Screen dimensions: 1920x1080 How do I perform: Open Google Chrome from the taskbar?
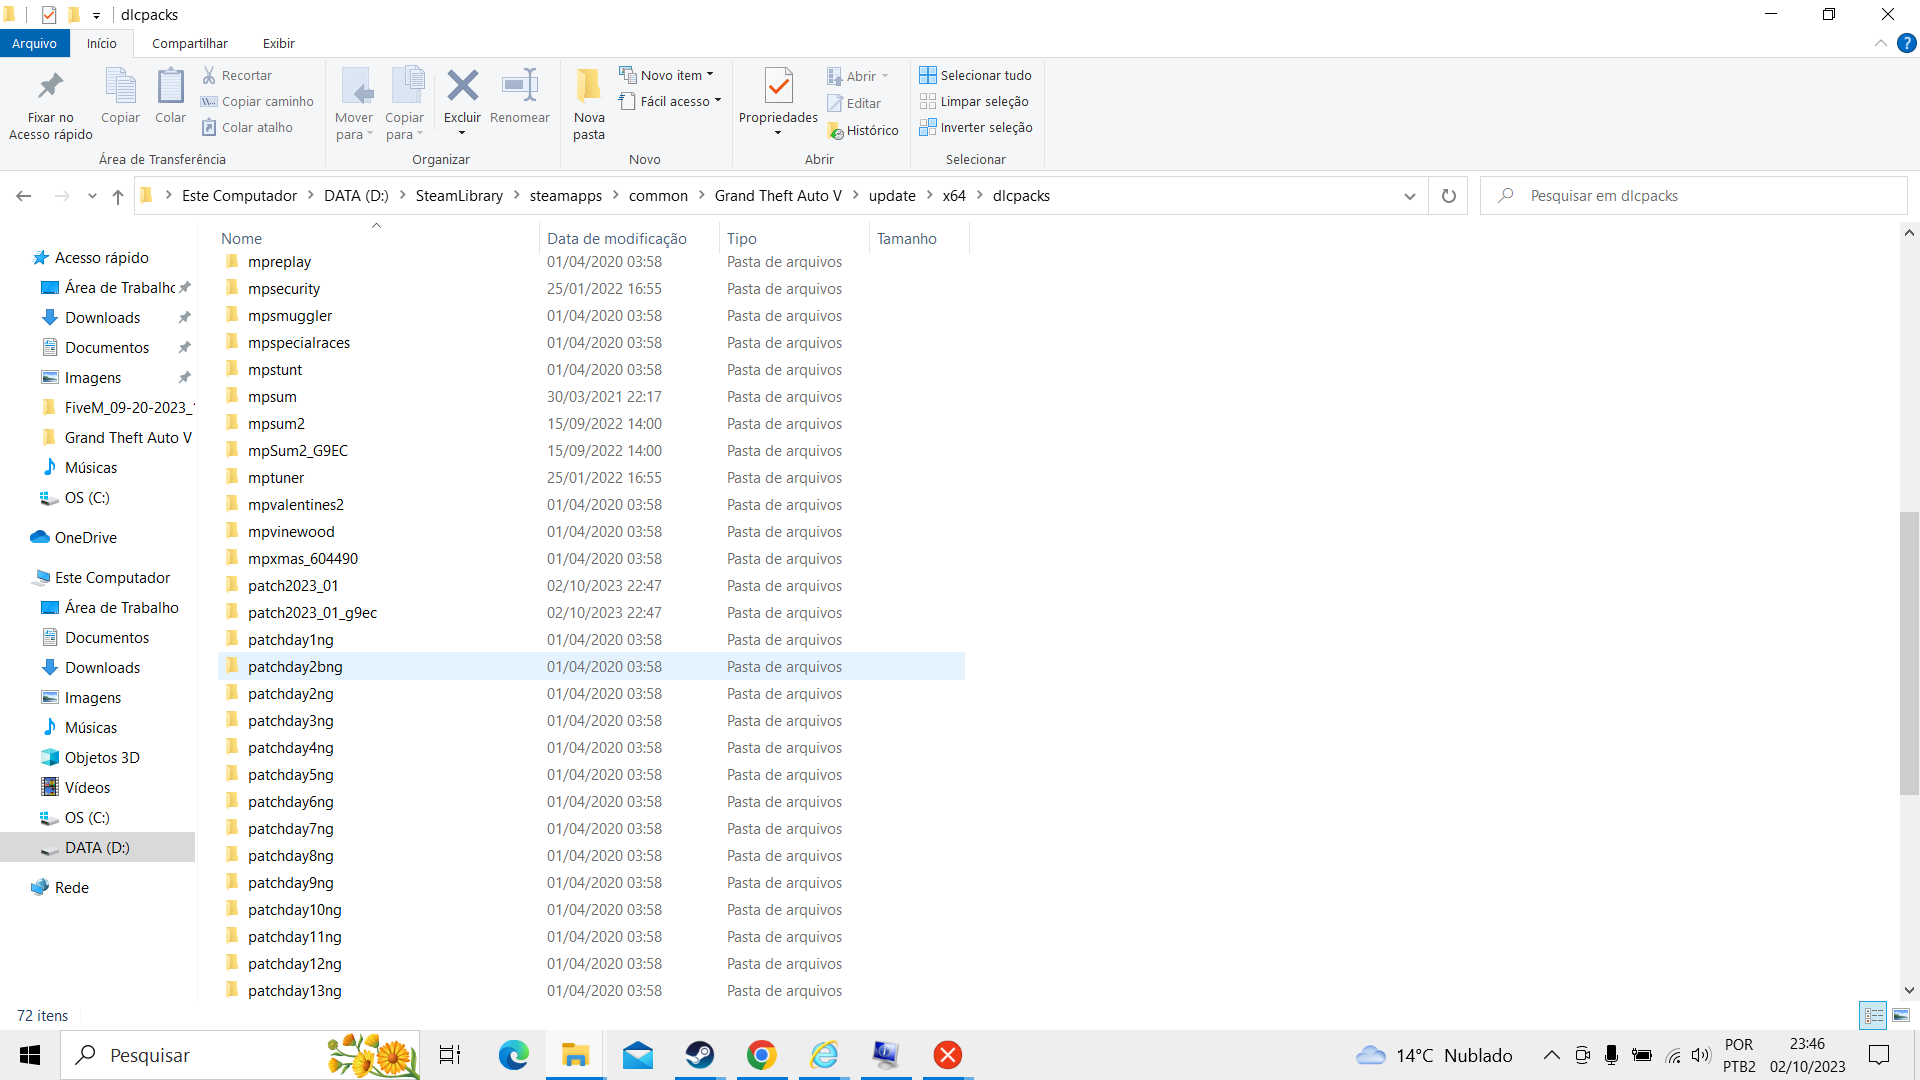pos(762,1055)
